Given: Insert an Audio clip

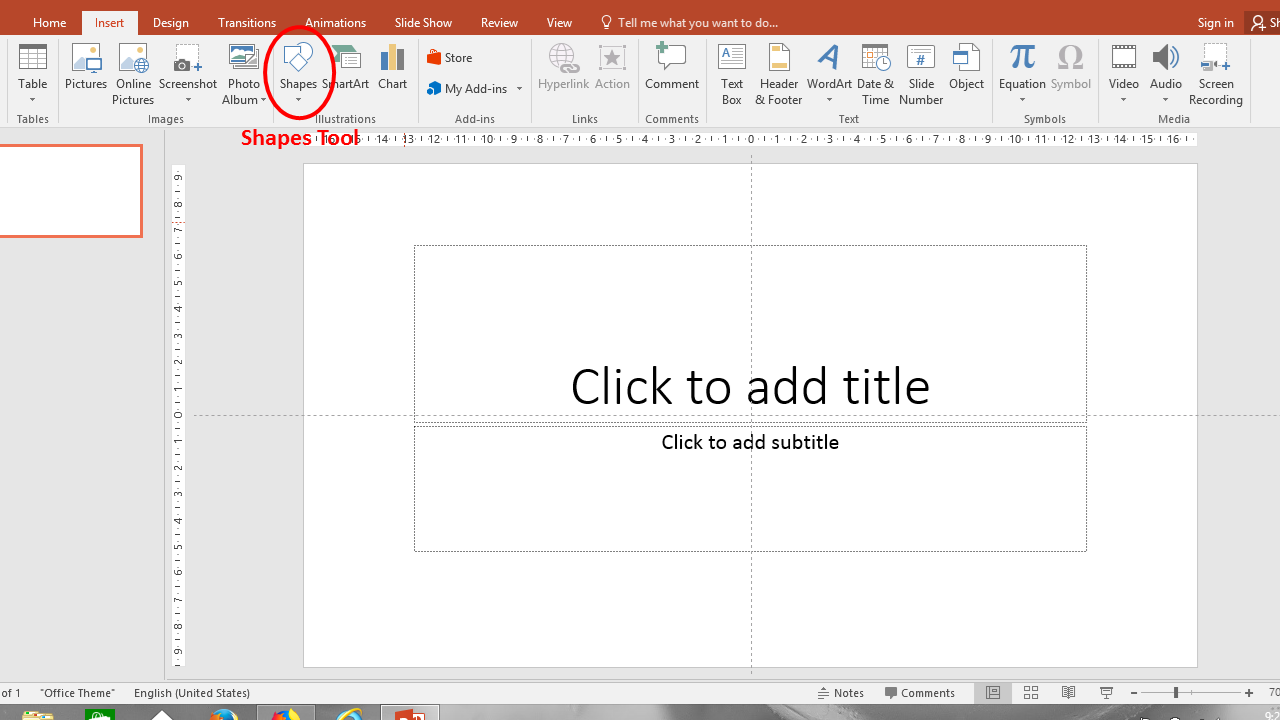Looking at the screenshot, I should click(1165, 70).
